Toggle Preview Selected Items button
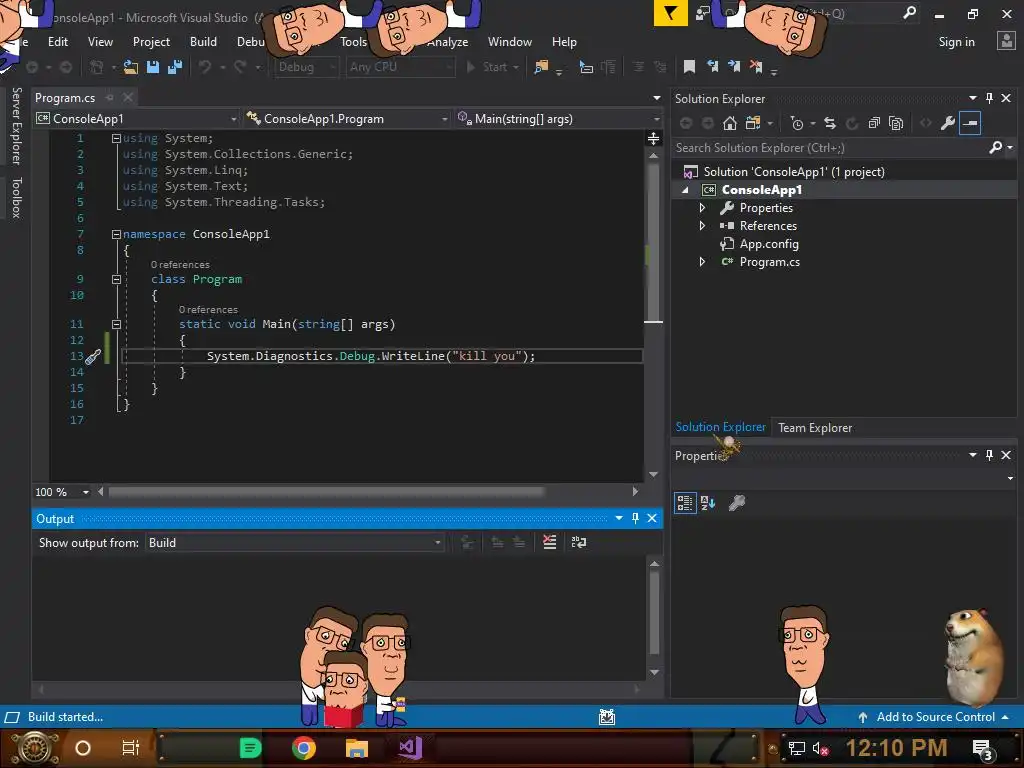This screenshot has height=768, width=1024. click(x=970, y=123)
